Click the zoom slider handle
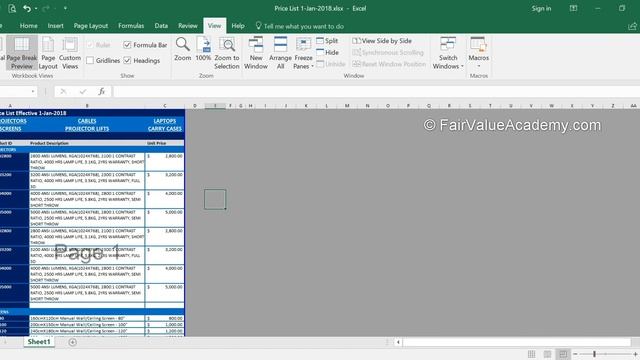The width and height of the screenshot is (640, 360). coord(594,354)
